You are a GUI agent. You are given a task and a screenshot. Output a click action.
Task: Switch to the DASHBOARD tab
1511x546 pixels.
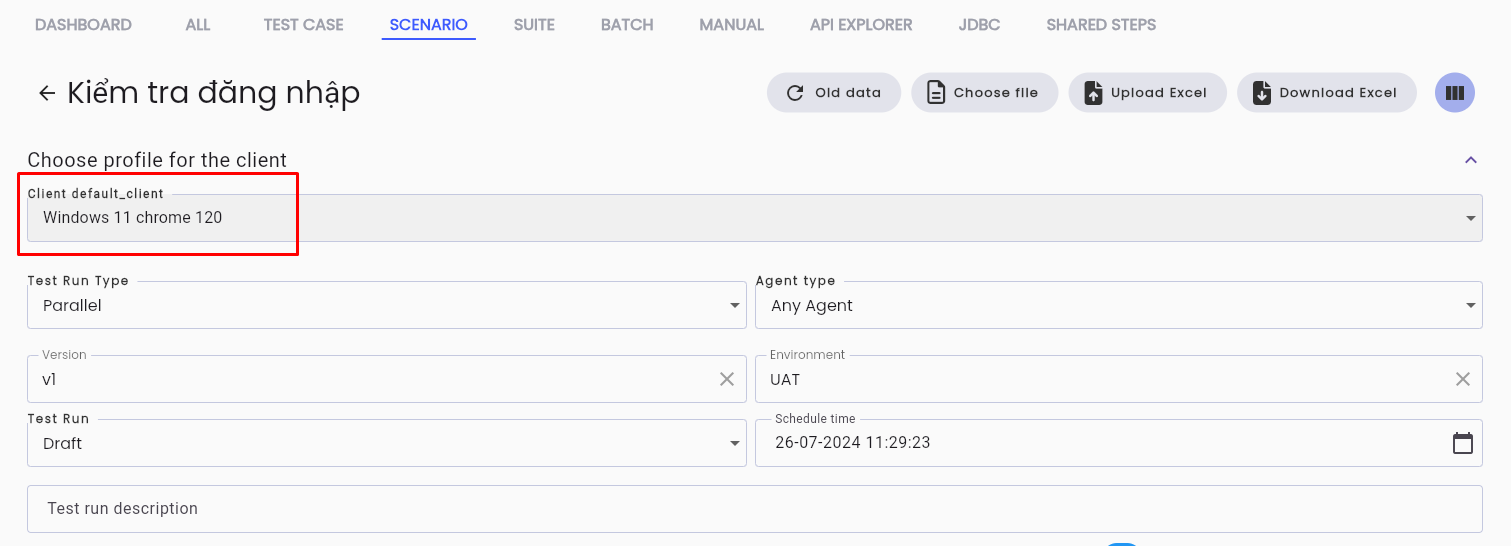(83, 25)
